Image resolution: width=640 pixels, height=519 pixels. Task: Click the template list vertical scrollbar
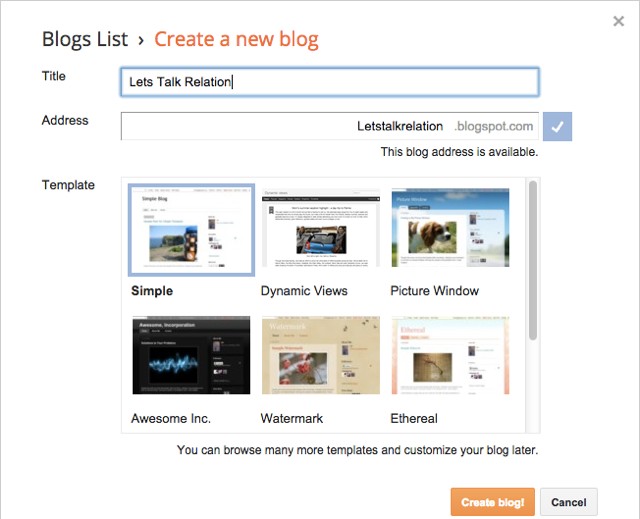click(x=533, y=270)
